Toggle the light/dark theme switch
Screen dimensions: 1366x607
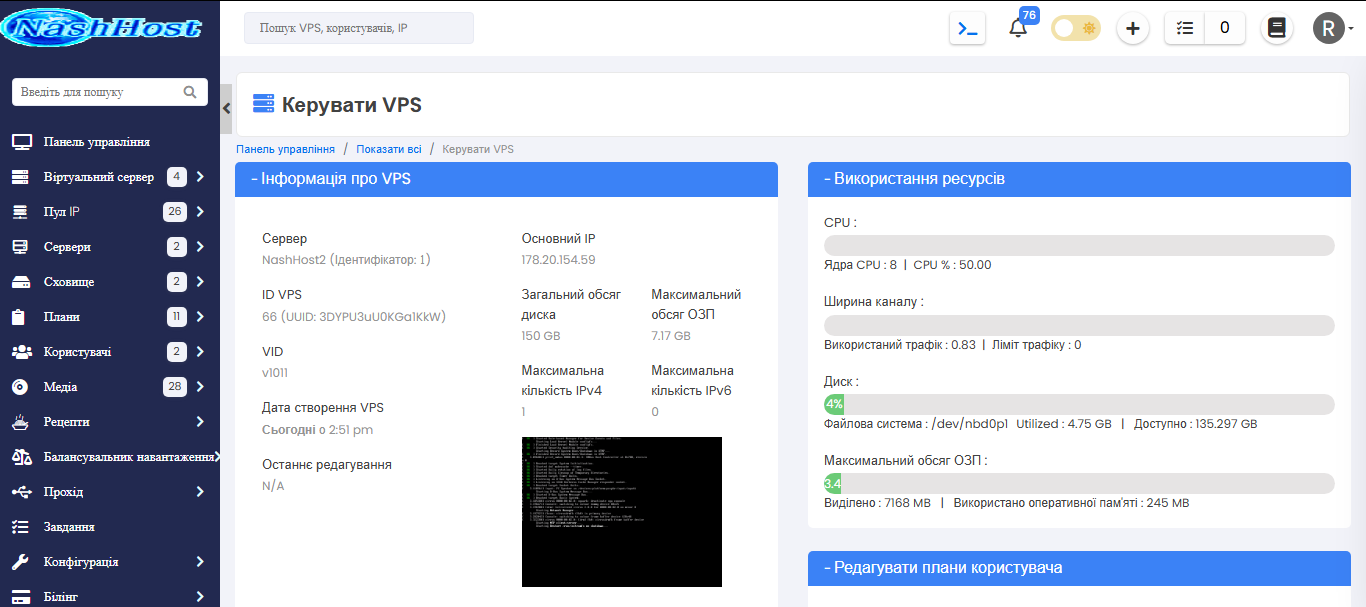[x=1074, y=28]
